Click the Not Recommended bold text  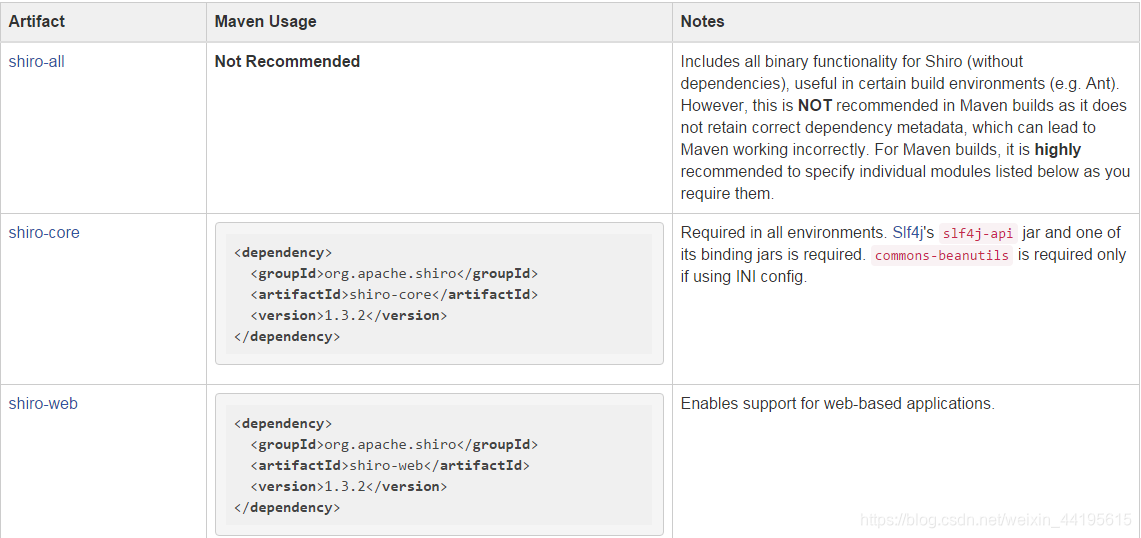coord(287,62)
